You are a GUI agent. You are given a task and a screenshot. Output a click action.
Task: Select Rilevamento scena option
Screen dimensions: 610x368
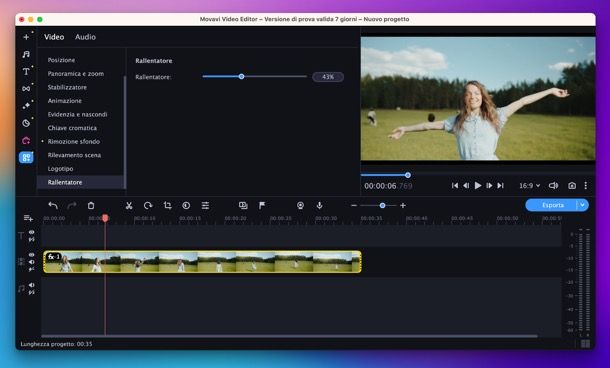74,155
